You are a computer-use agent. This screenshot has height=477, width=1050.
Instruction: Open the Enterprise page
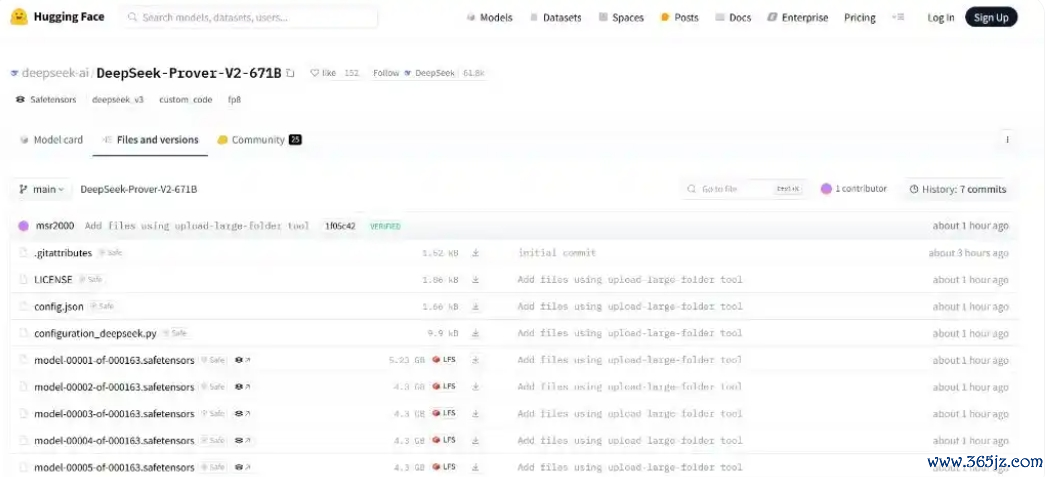point(798,18)
